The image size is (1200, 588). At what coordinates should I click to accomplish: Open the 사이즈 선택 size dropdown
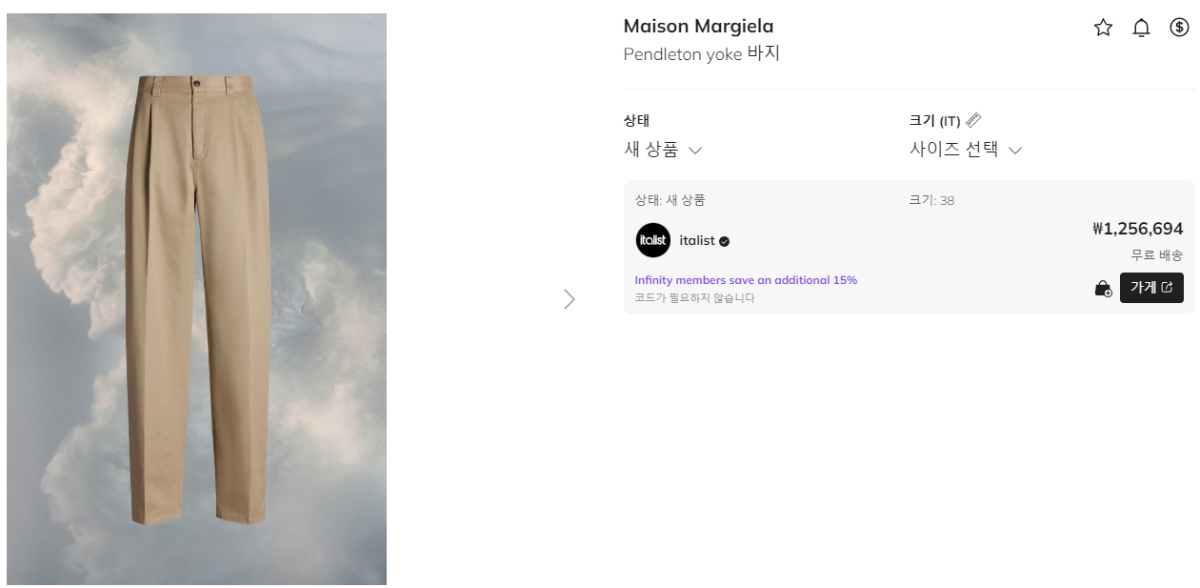click(x=965, y=150)
